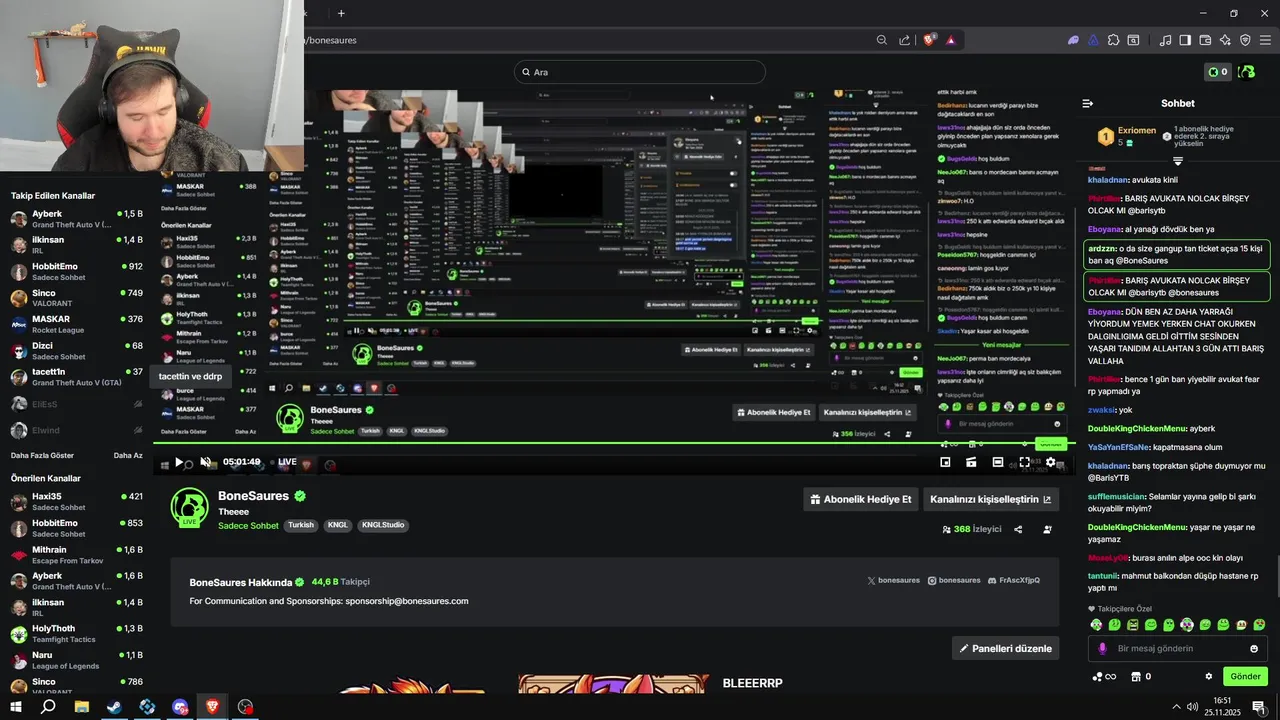Open the FrAscXfjpQ Discord link
The image size is (1280, 720).
click(1014, 580)
